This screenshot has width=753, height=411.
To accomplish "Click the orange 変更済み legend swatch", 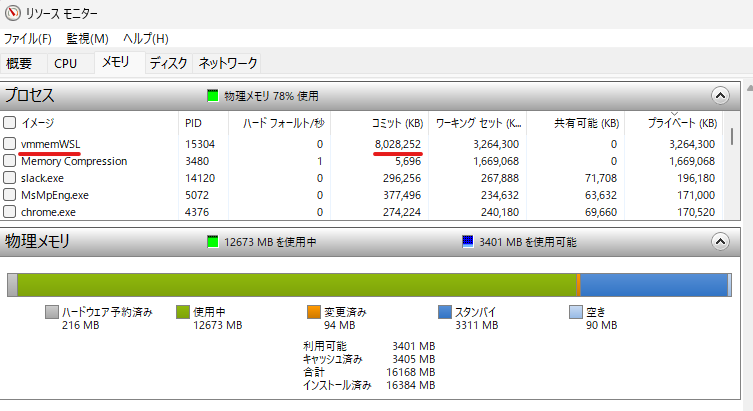I will tap(314, 312).
